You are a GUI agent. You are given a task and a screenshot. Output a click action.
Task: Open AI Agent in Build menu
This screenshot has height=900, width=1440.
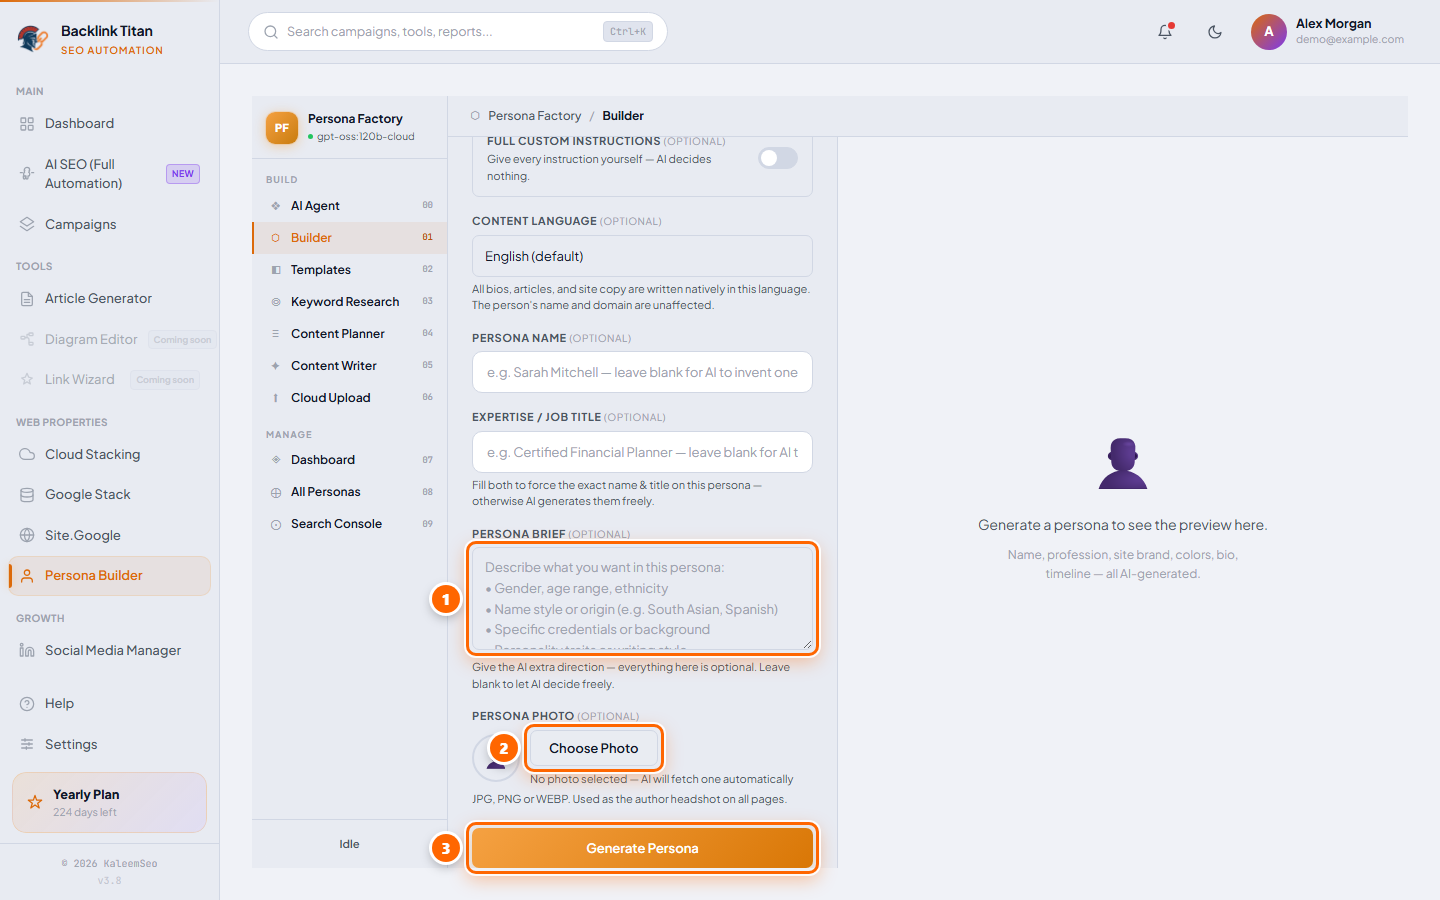click(x=350, y=206)
